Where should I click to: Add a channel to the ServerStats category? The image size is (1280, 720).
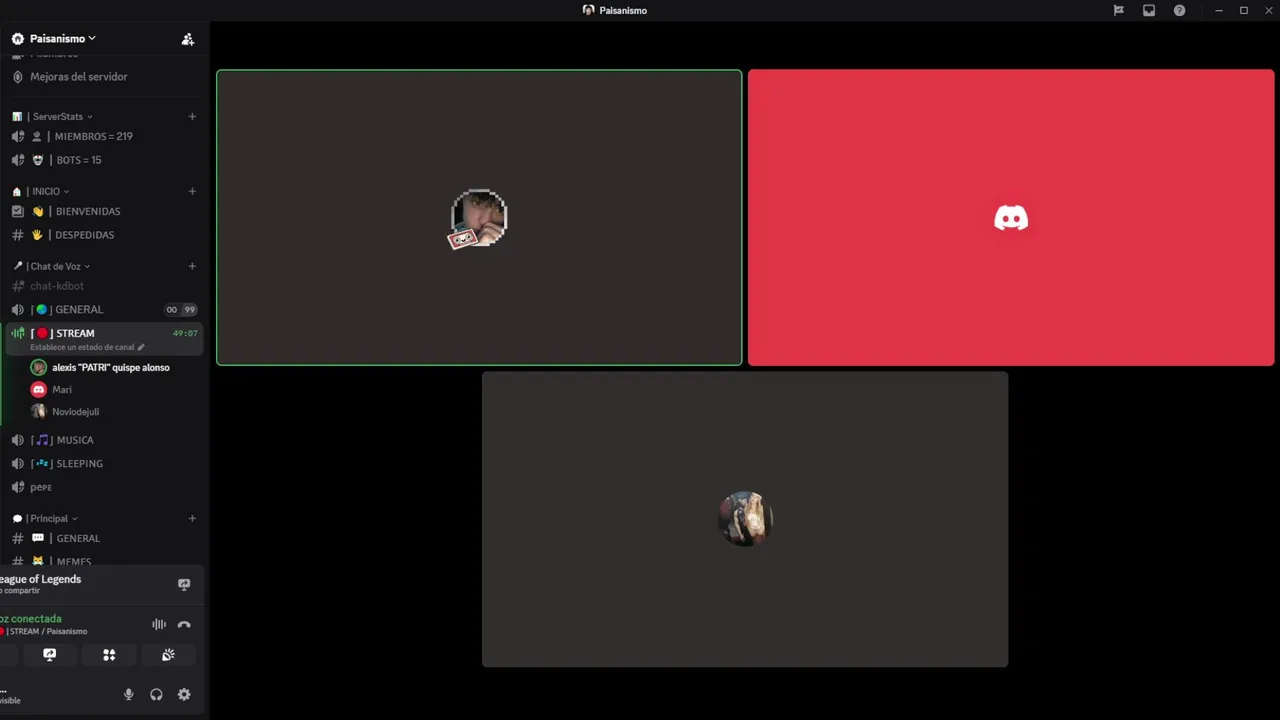click(192, 117)
